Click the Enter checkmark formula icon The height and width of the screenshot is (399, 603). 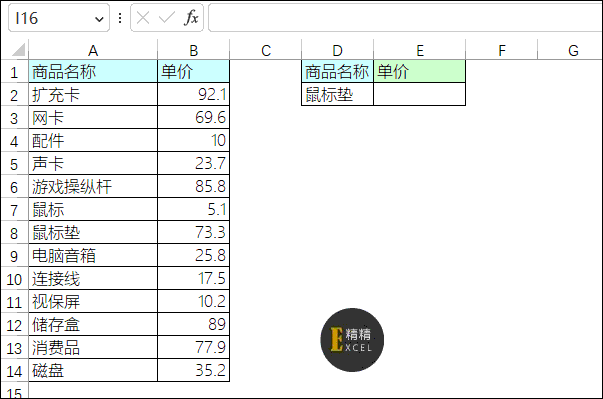(x=167, y=18)
